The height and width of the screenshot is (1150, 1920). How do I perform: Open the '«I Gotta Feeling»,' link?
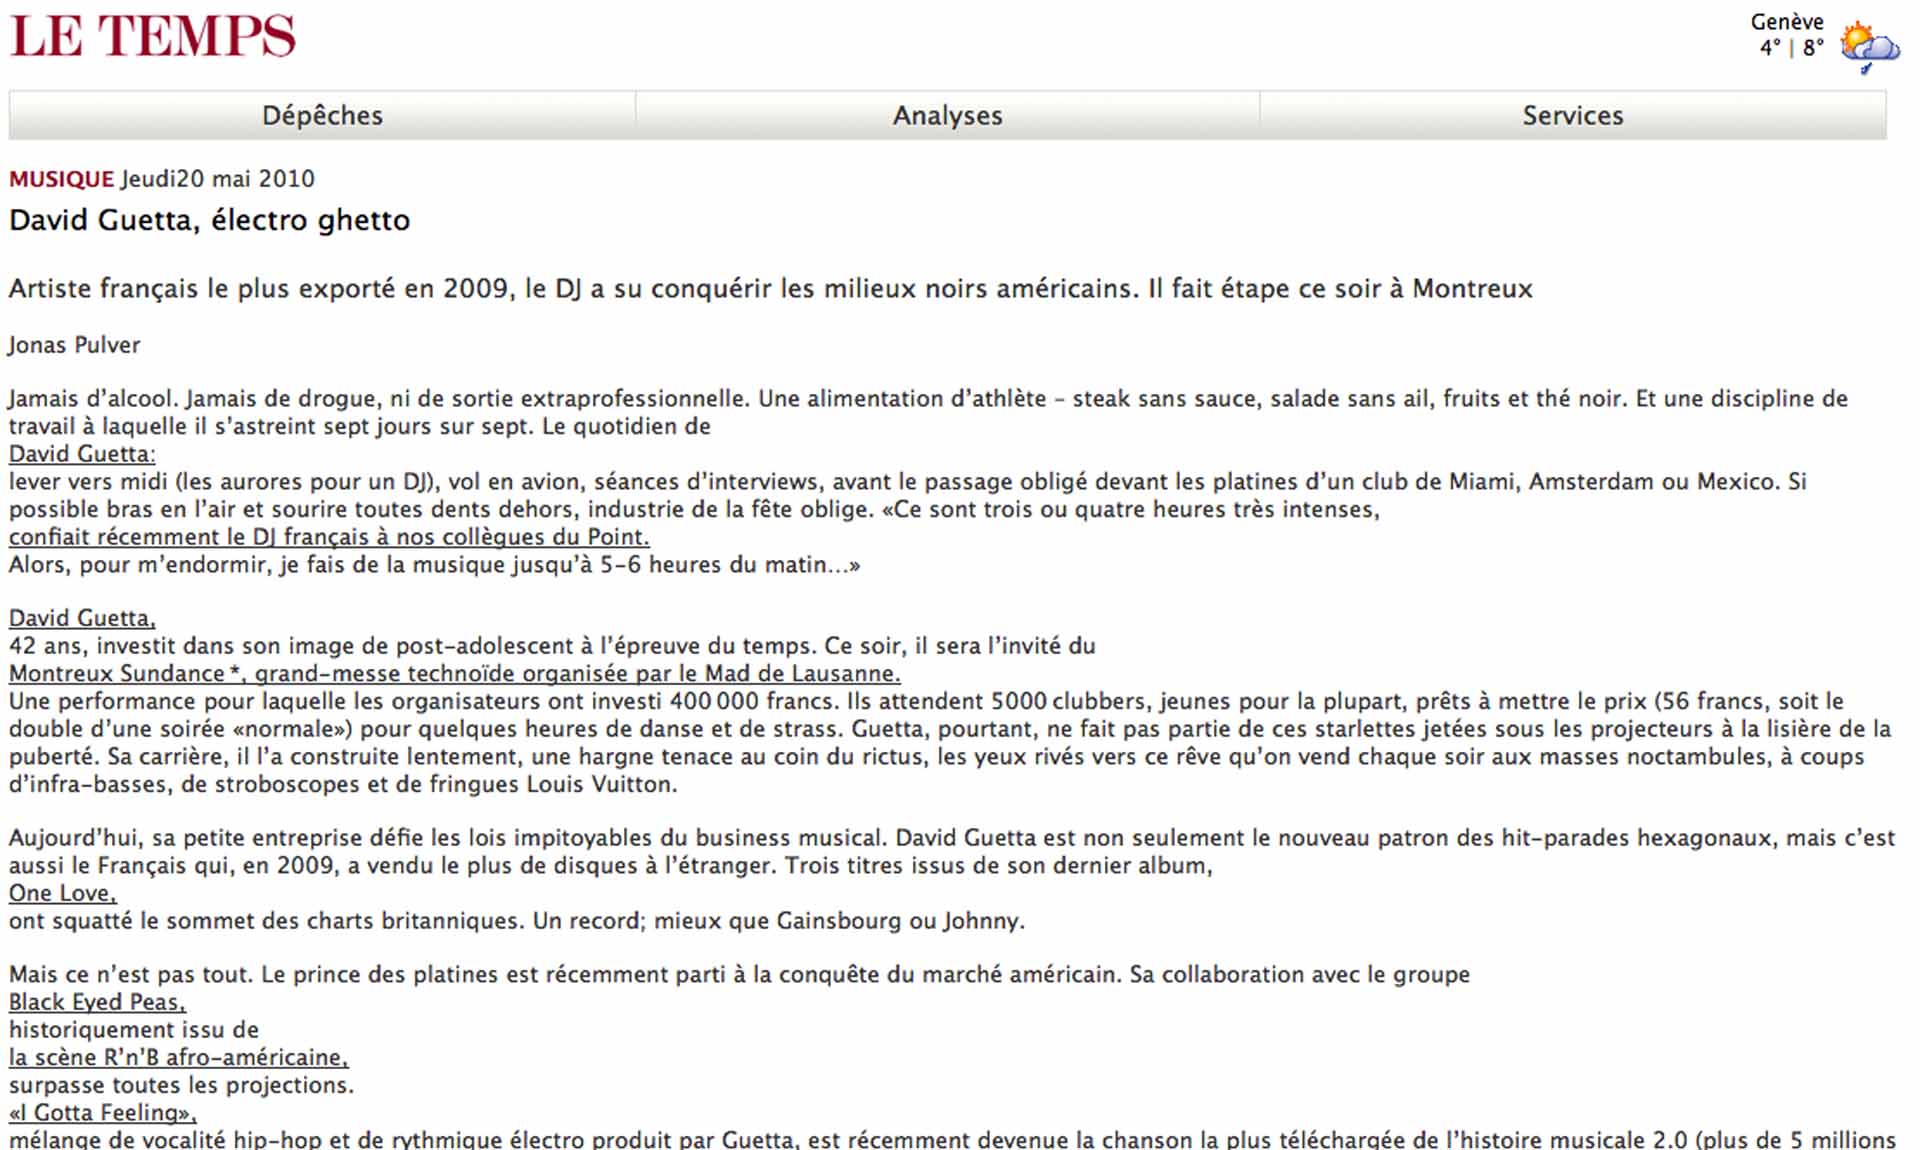tap(103, 1112)
